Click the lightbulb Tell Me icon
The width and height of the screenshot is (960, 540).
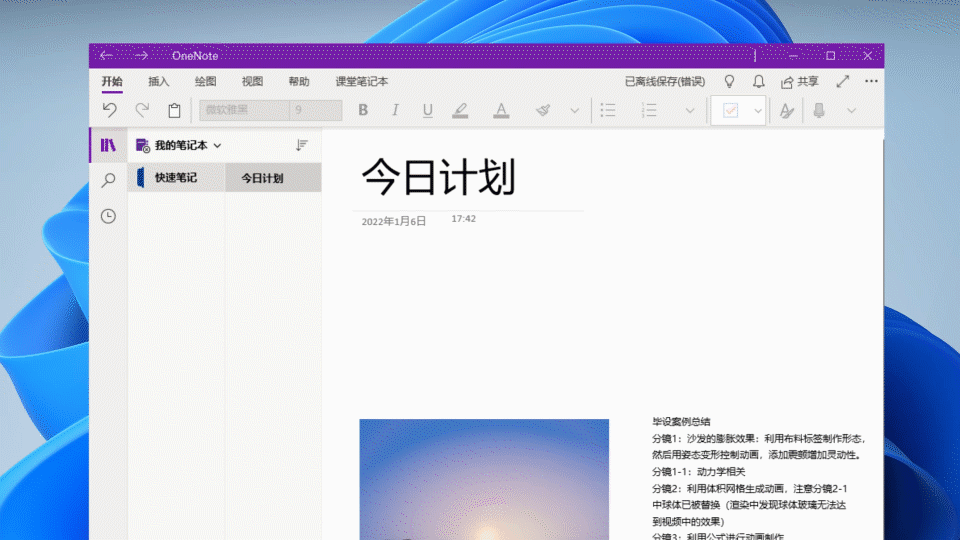[729, 81]
